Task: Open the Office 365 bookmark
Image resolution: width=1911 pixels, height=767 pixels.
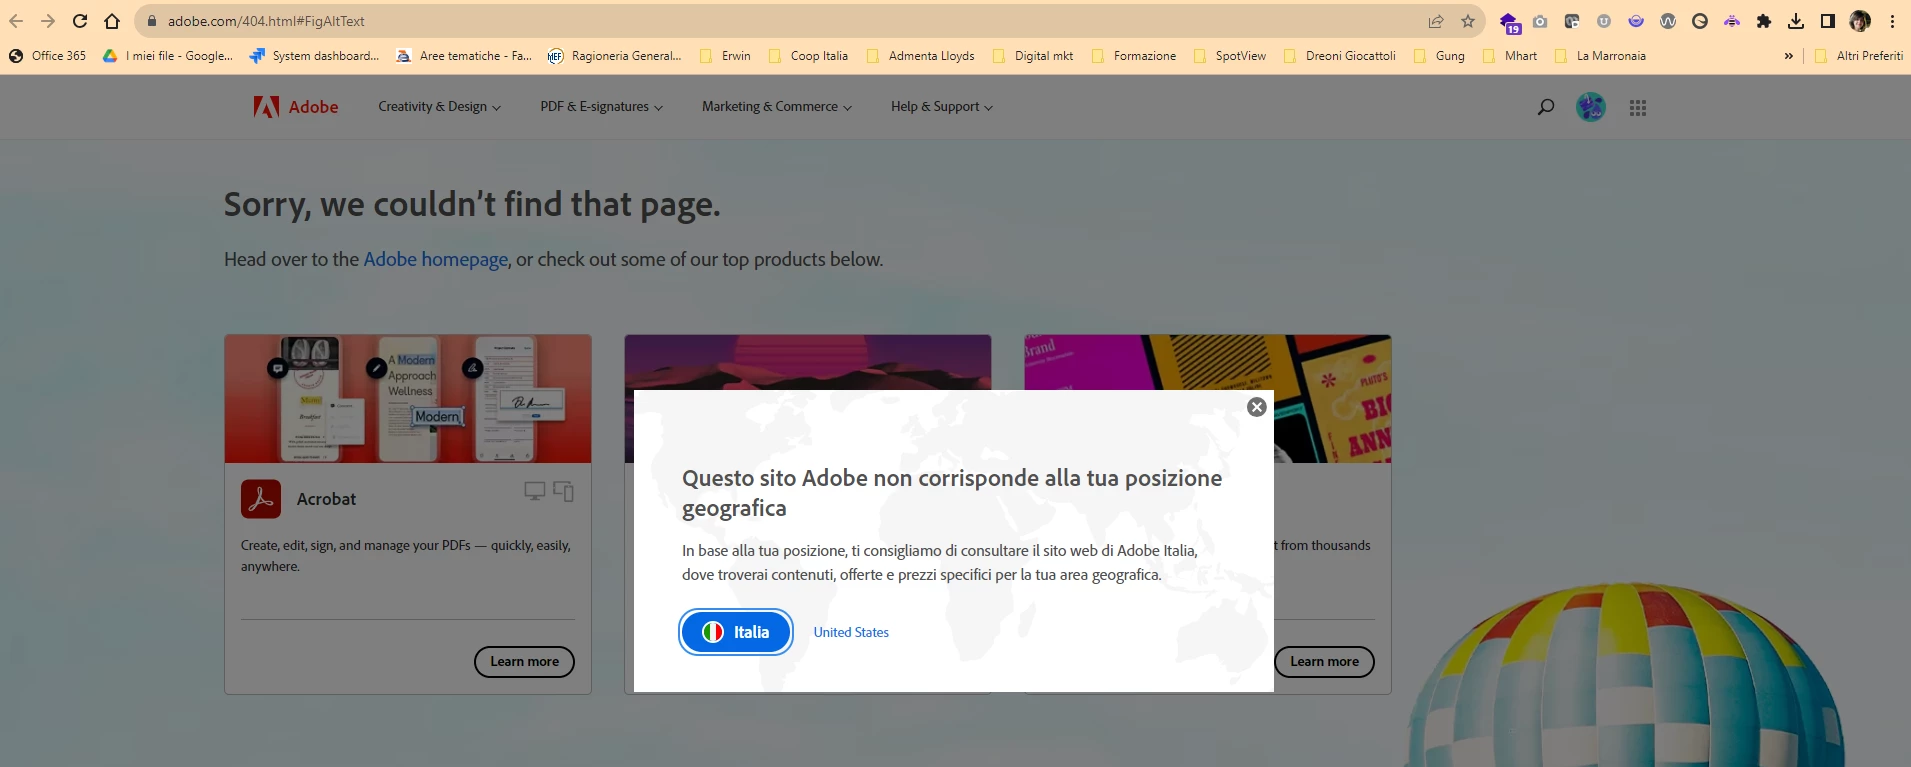Action: [47, 56]
